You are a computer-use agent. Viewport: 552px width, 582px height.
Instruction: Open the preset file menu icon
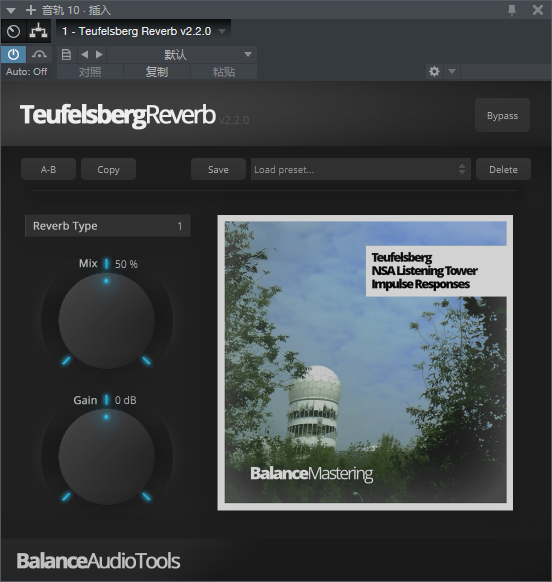[x=66, y=55]
